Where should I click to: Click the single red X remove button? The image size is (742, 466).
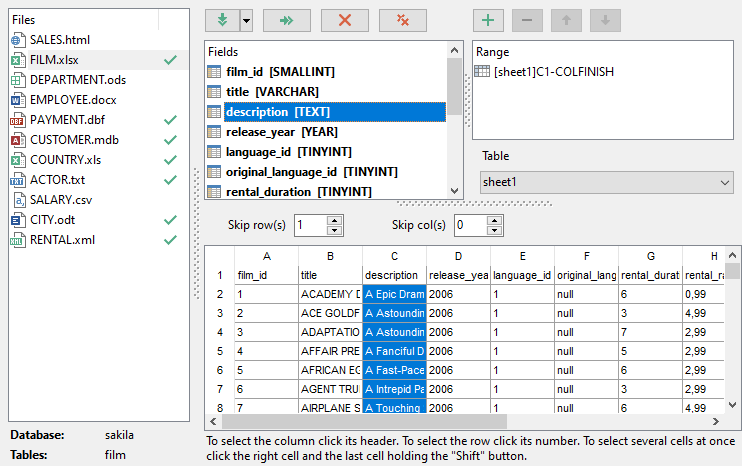(345, 20)
